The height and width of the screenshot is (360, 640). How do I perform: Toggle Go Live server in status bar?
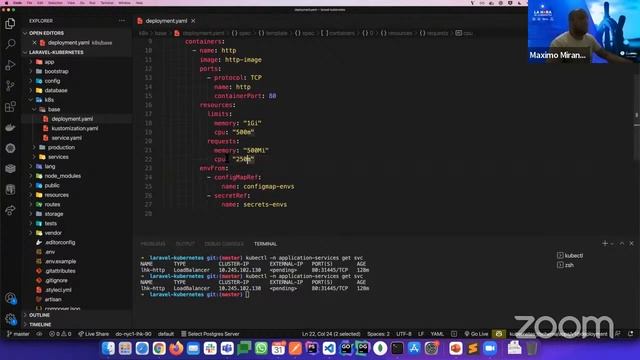tap(476, 334)
